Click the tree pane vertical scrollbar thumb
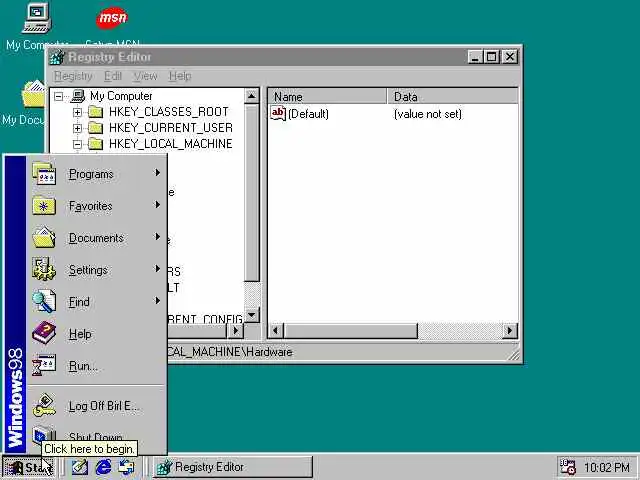The width and height of the screenshot is (640, 480). [252, 193]
